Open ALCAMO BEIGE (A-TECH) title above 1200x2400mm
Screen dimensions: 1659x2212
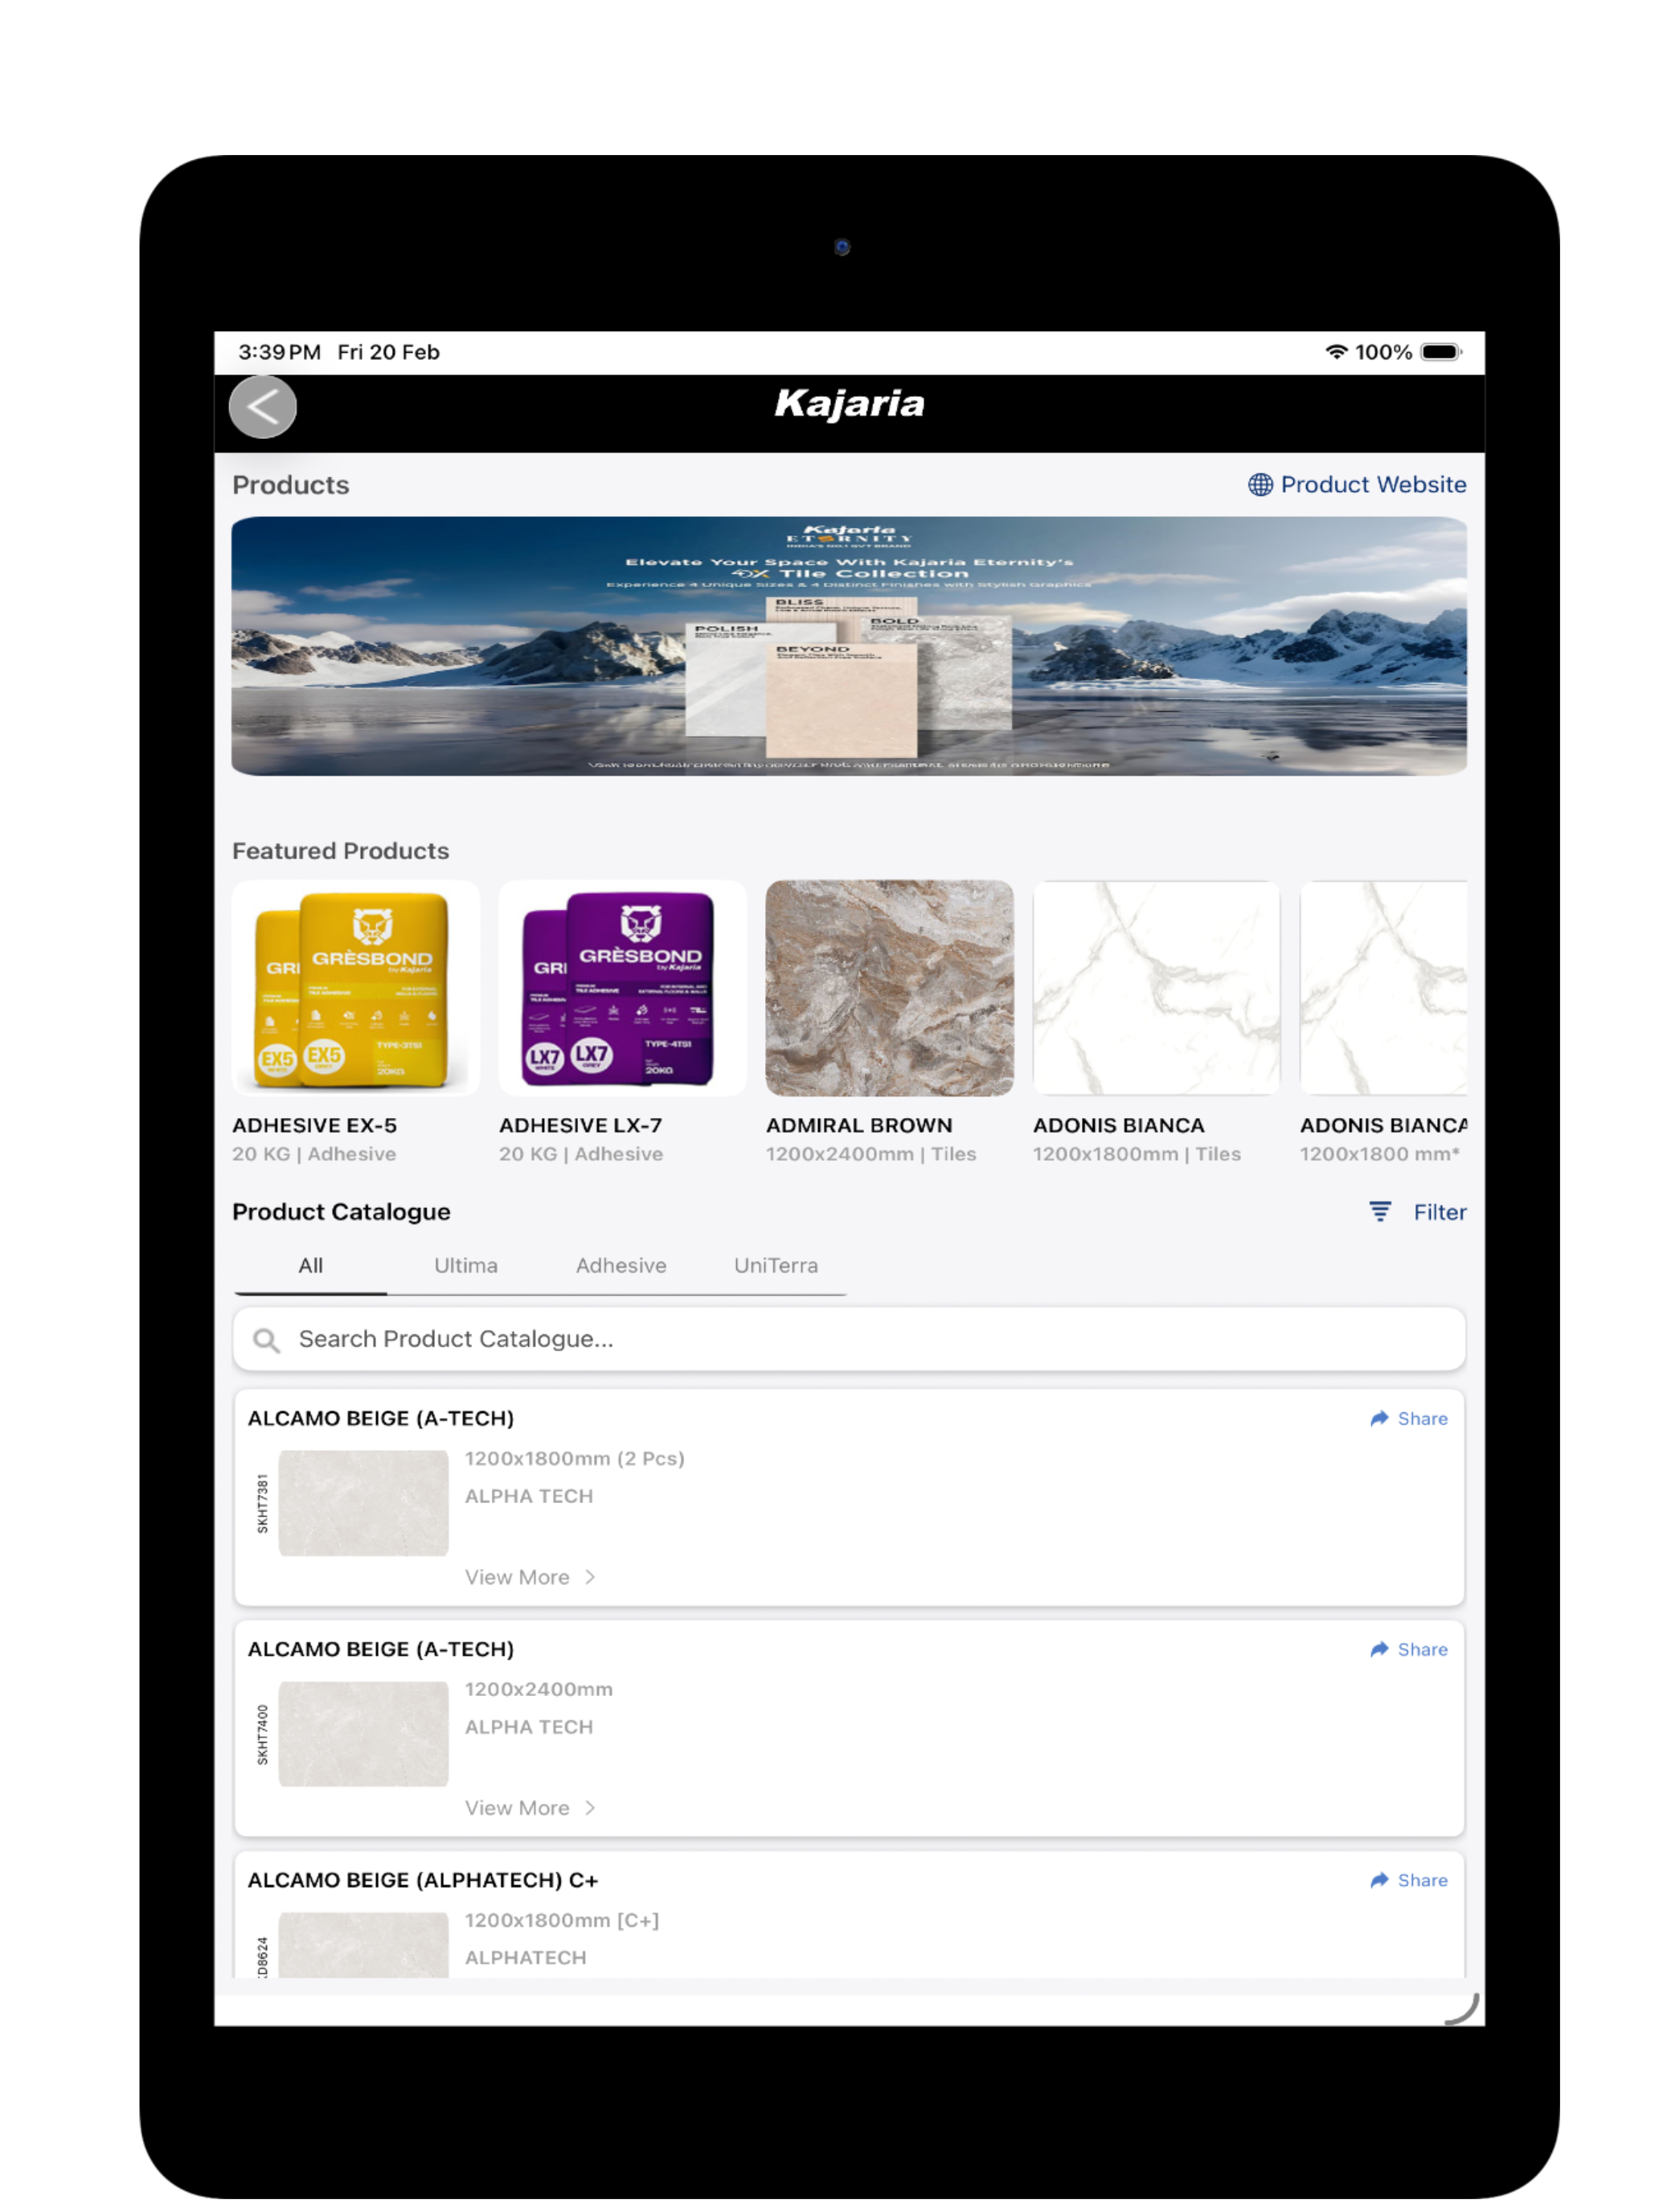click(381, 1650)
